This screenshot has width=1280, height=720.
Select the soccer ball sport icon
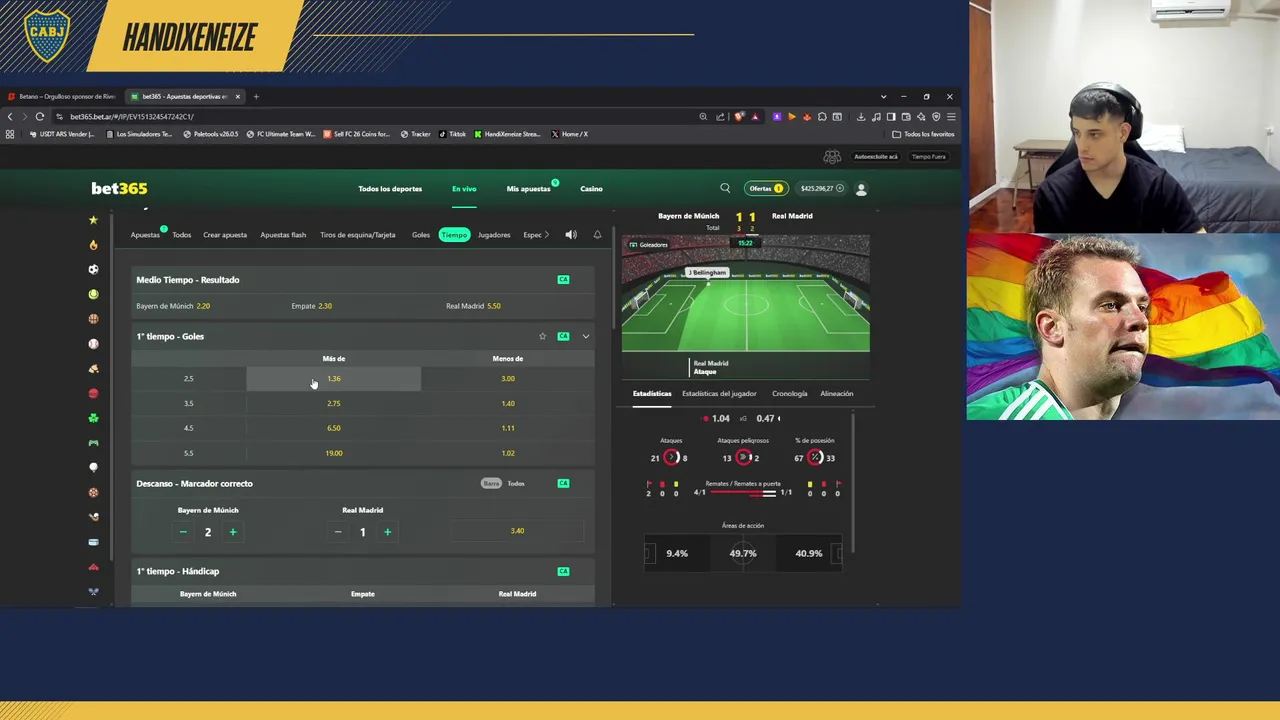point(93,269)
